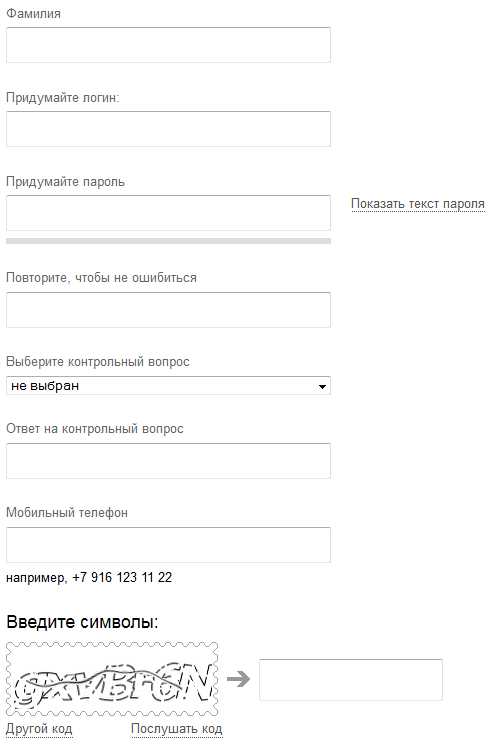Click the dropdown arrow of the control question

322,386
